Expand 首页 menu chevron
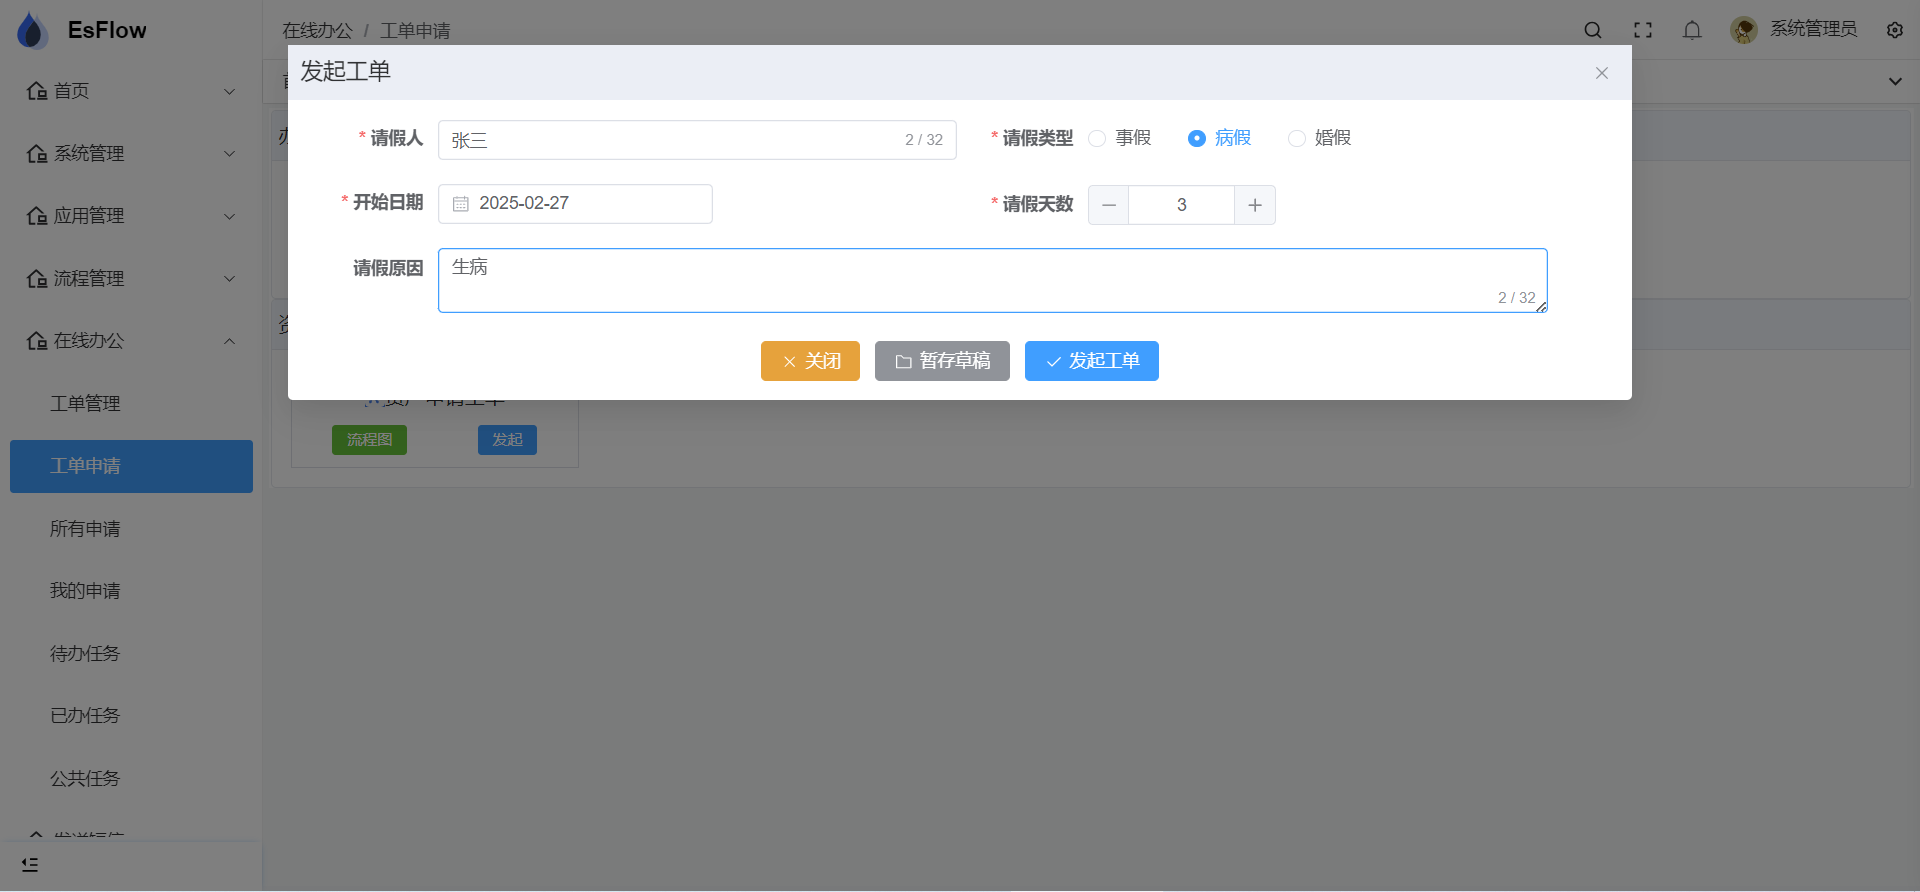1920x892 pixels. pyautogui.click(x=229, y=92)
